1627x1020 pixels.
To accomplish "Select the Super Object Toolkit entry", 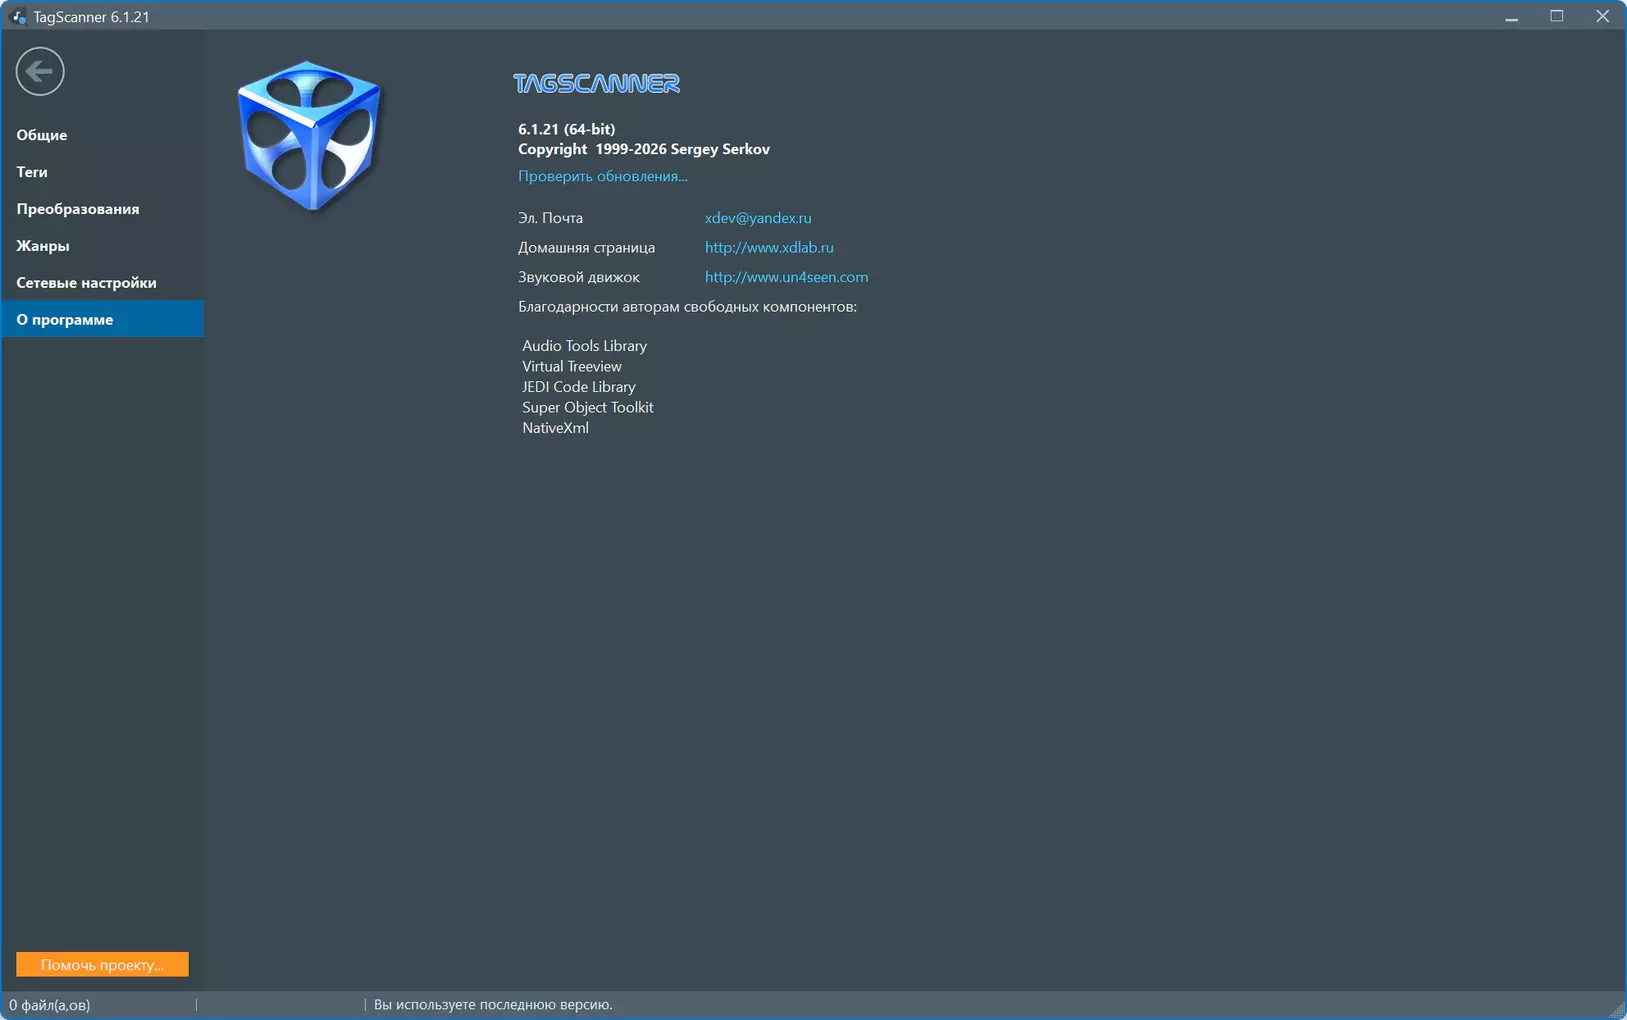I will point(588,407).
